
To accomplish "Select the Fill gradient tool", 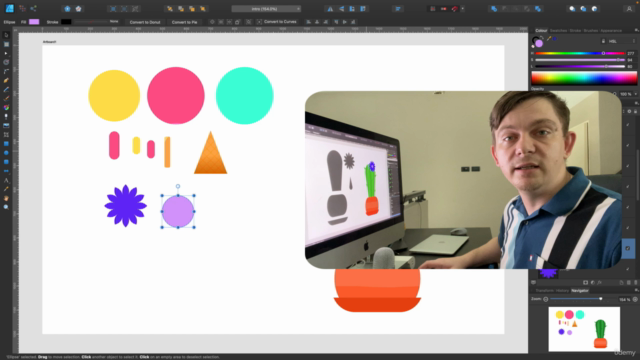I will click(6, 107).
